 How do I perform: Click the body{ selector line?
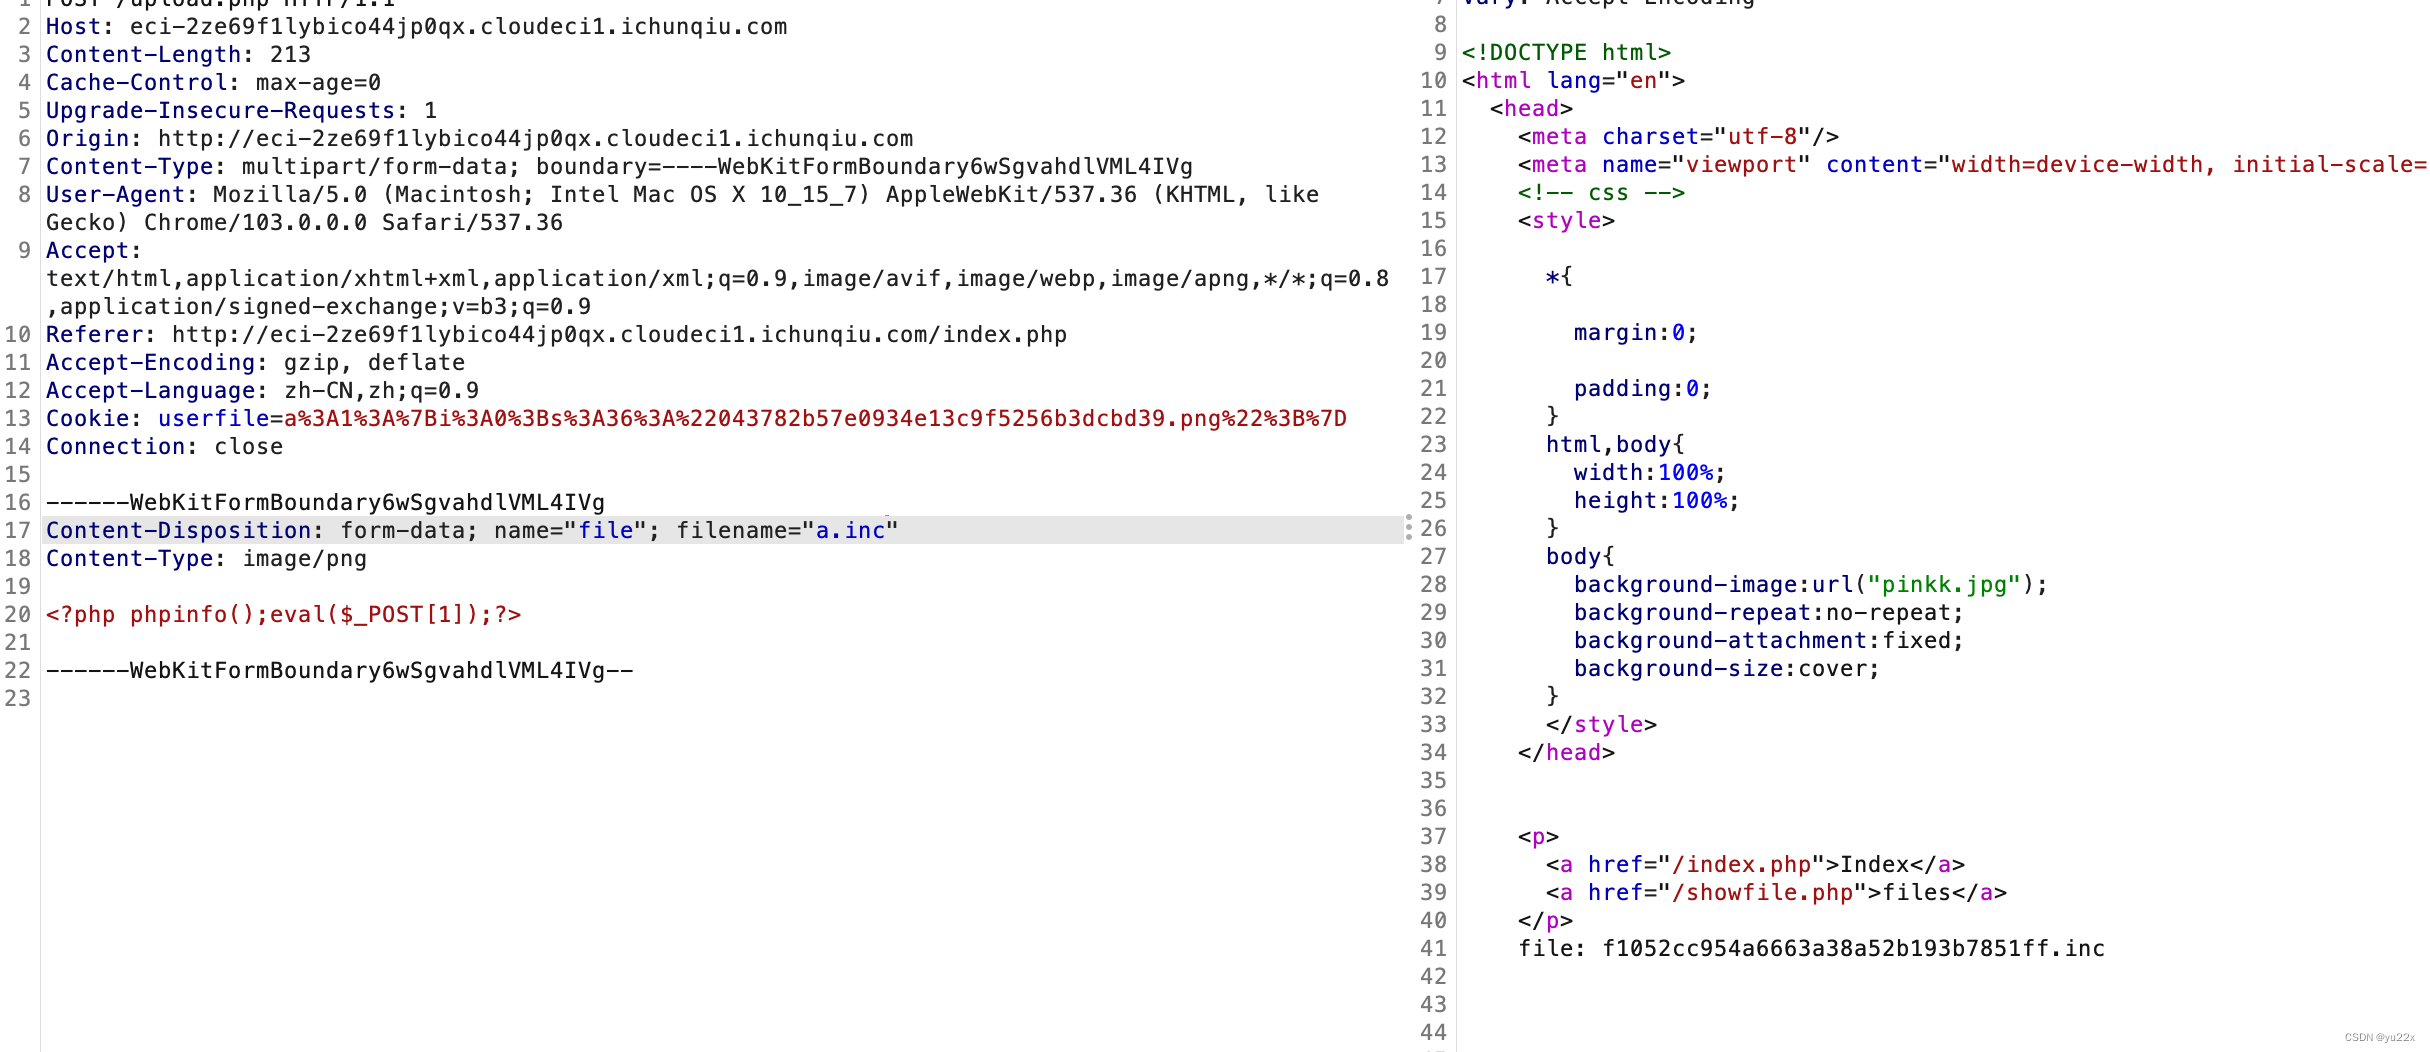(1580, 557)
